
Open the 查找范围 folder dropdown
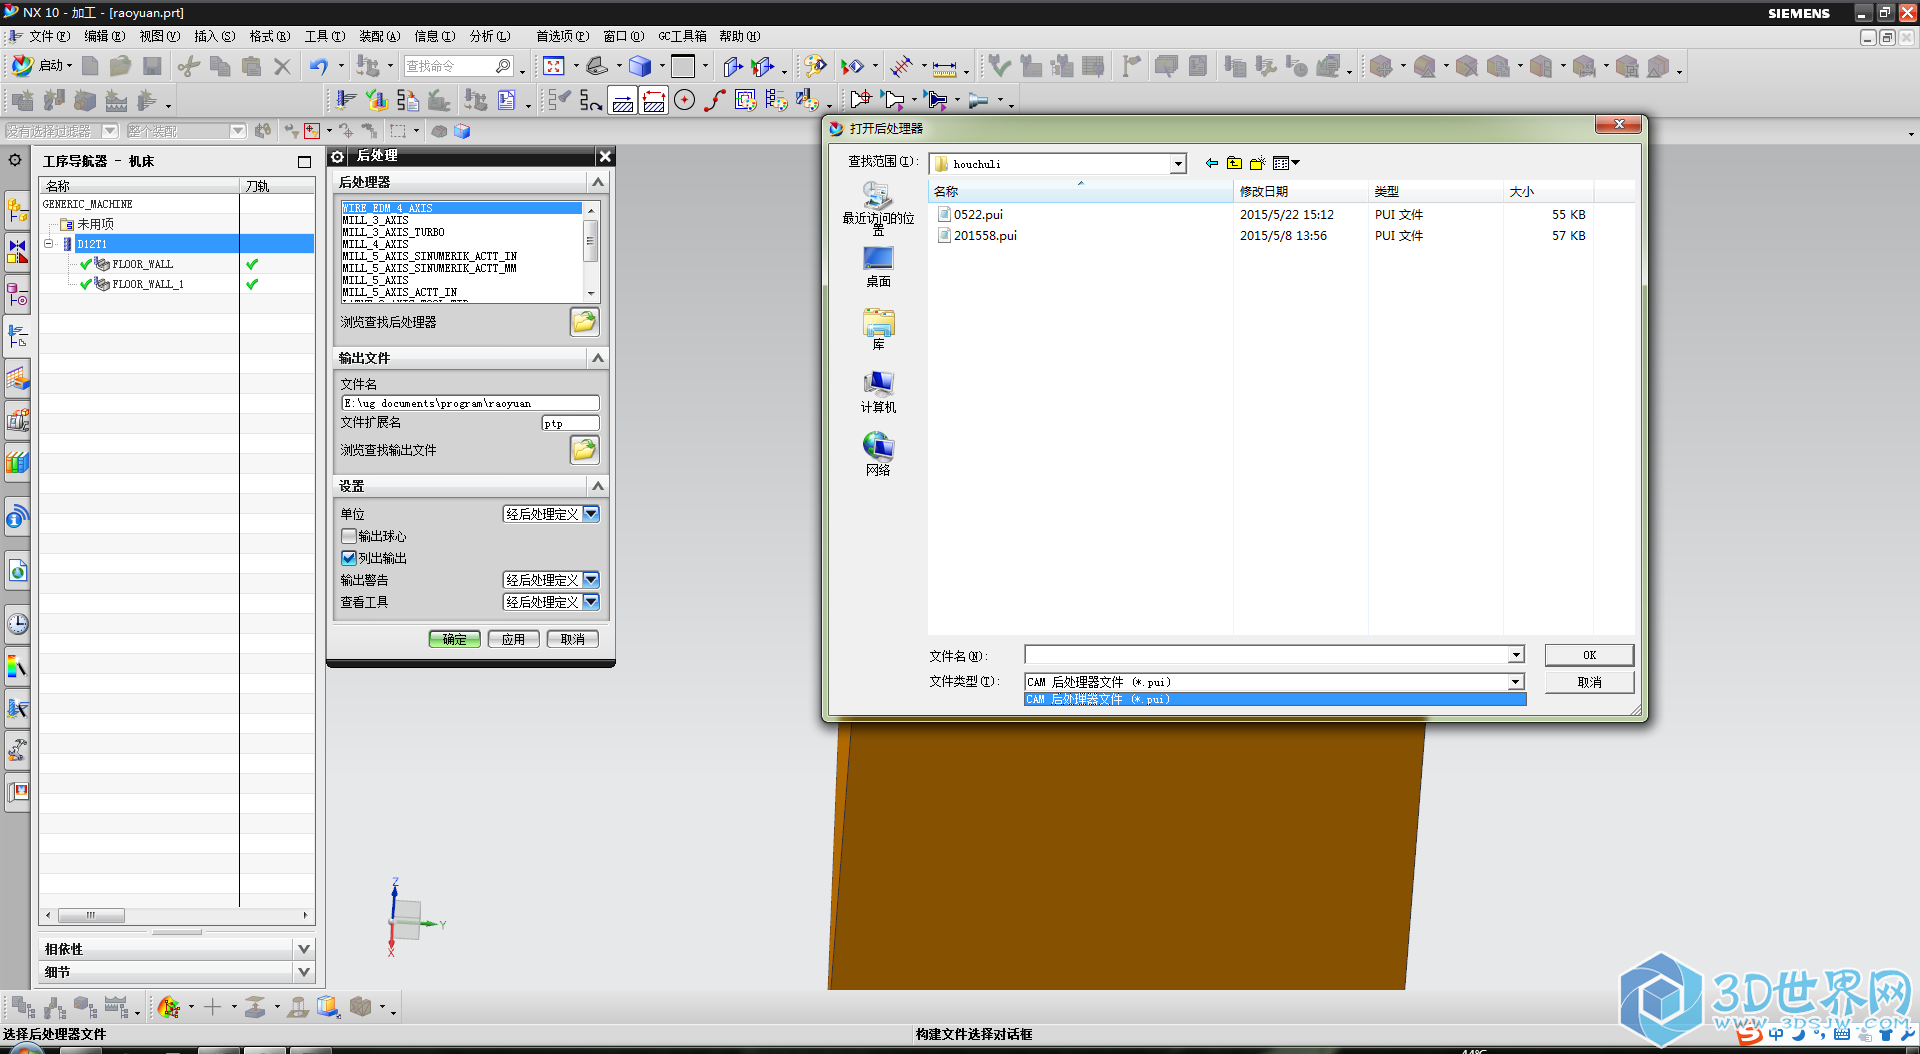tap(1178, 164)
